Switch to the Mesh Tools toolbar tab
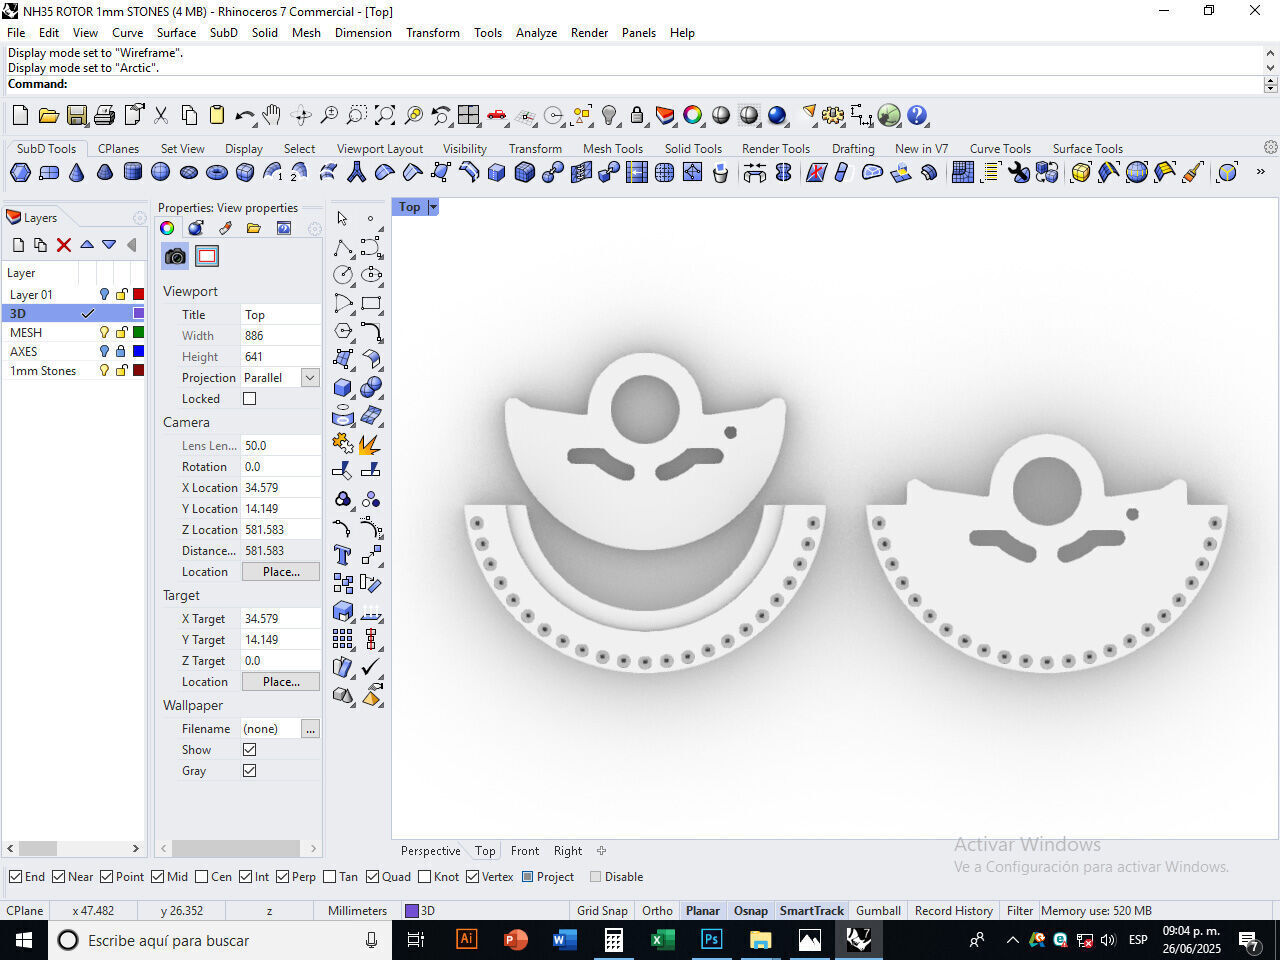This screenshot has width=1280, height=960. point(613,149)
